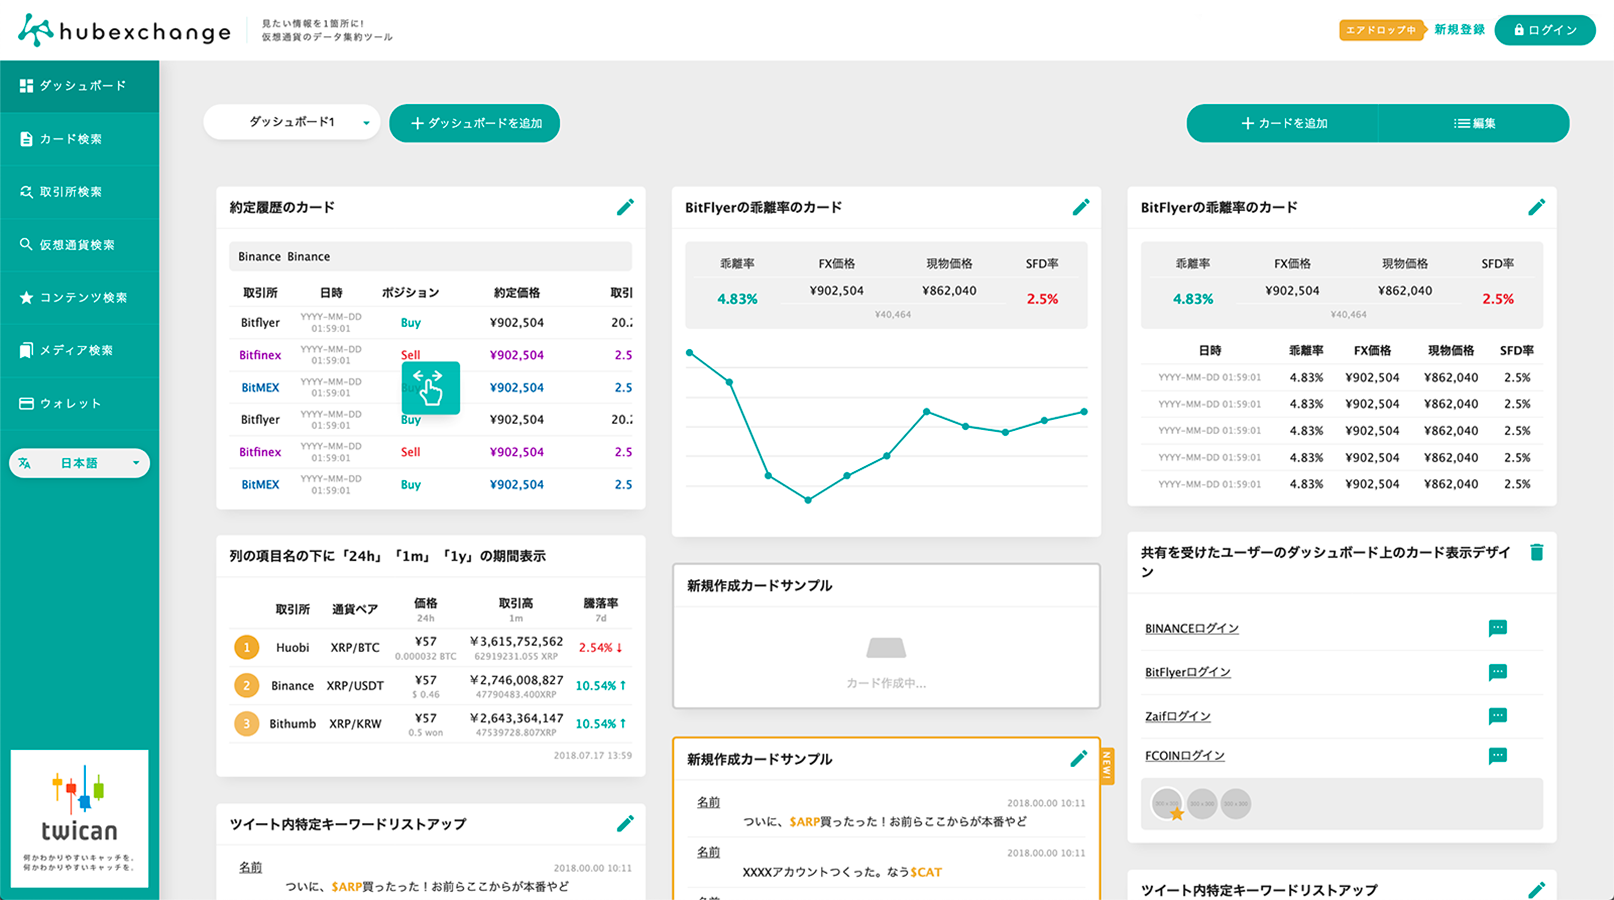This screenshot has height=900, width=1614.
Task: Open メディア検索 in sidebar
Action: 79,351
